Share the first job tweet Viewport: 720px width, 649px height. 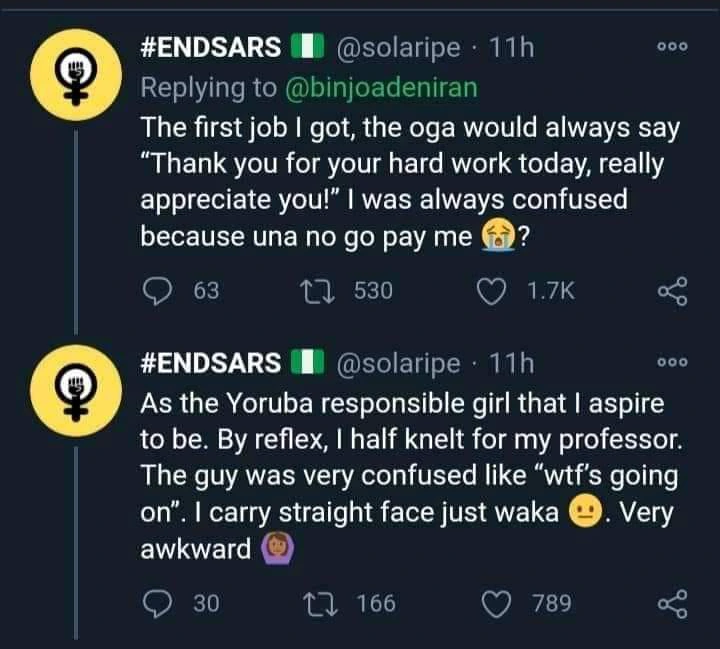pyautogui.click(x=668, y=291)
